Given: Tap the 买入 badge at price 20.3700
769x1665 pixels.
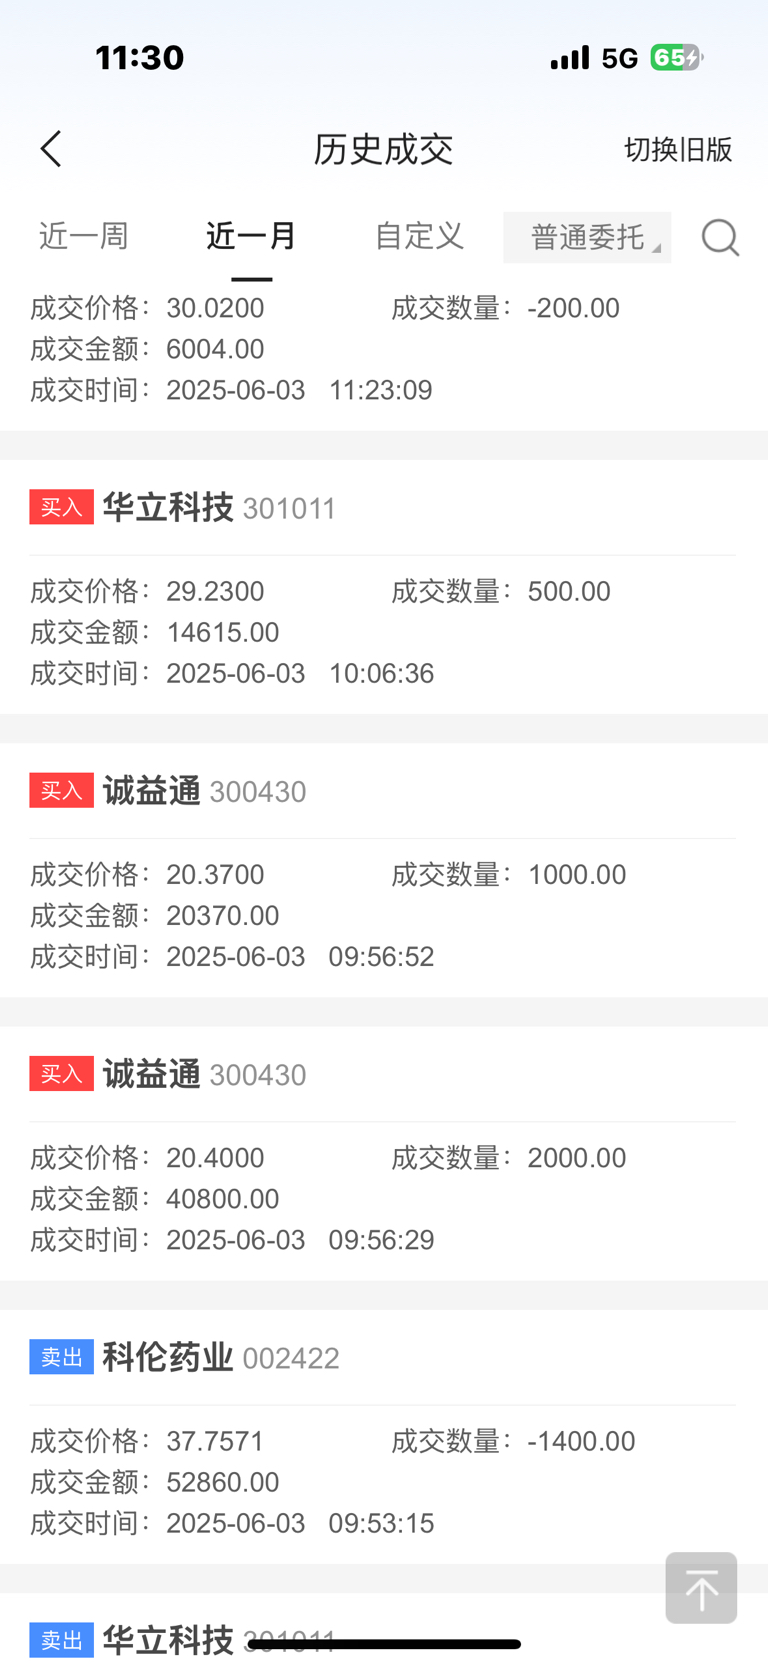Looking at the screenshot, I should (x=61, y=790).
